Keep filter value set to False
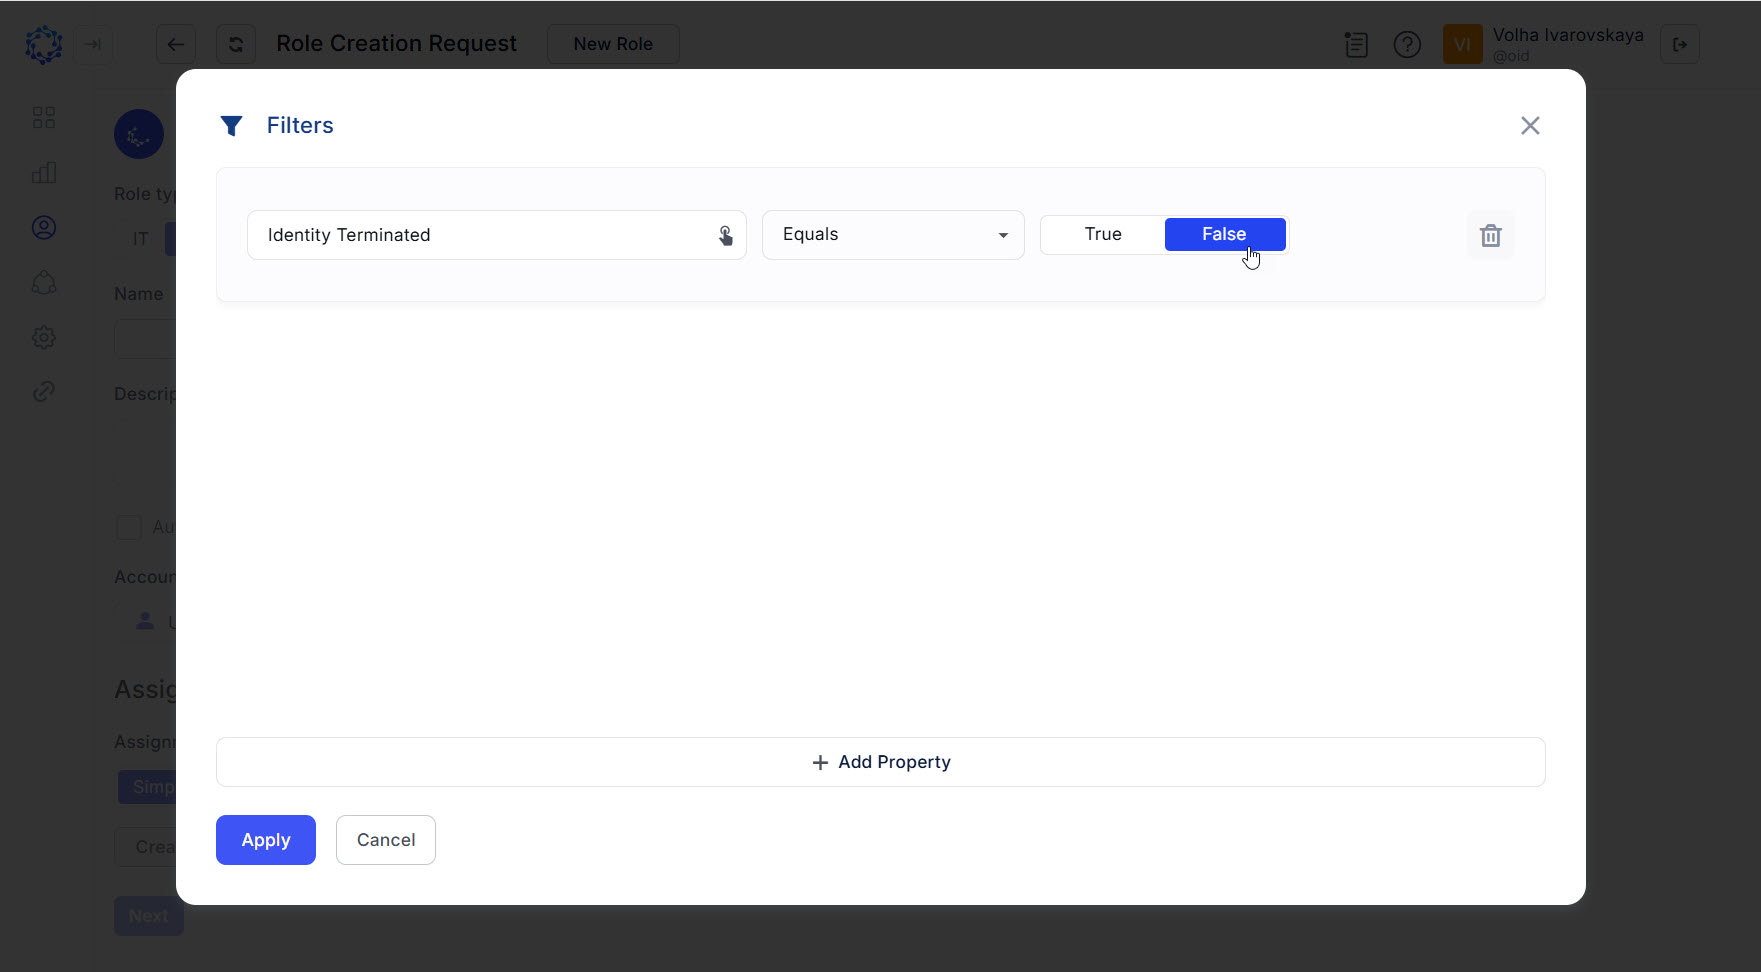The height and width of the screenshot is (972, 1761). 1225,234
